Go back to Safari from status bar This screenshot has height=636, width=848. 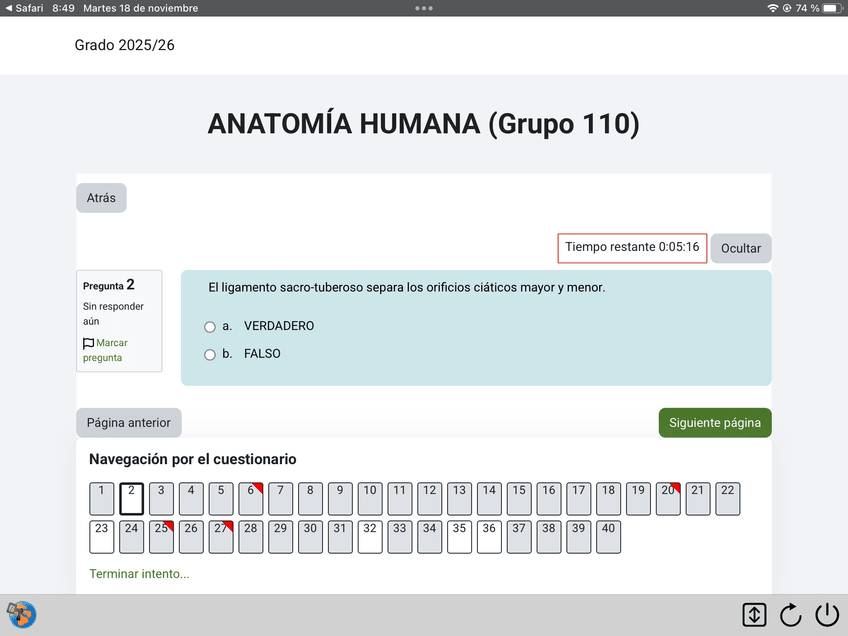click(x=22, y=8)
